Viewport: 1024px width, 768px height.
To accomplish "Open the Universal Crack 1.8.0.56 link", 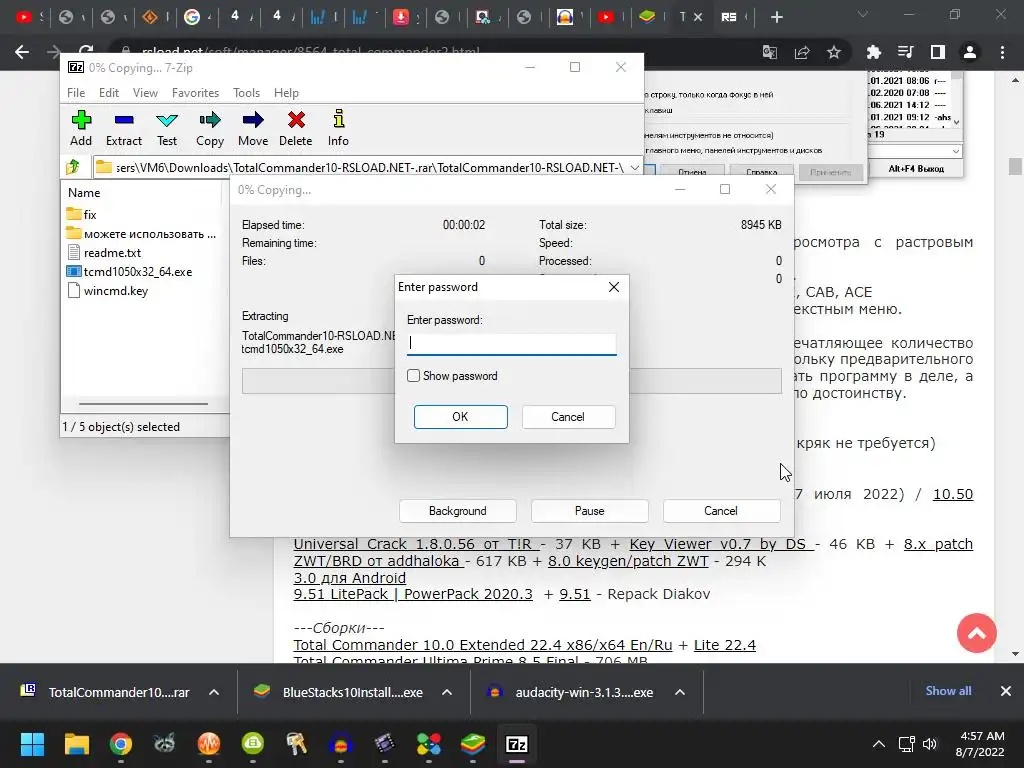I will (x=417, y=544).
